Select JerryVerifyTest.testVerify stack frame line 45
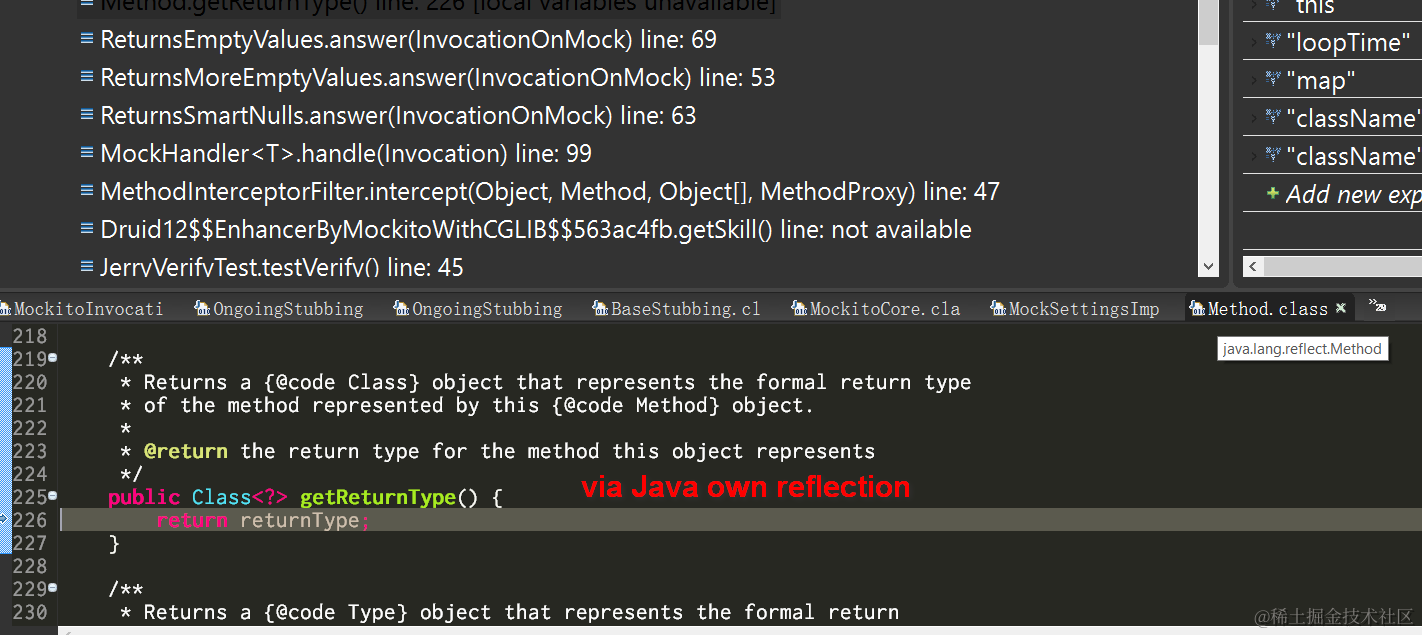Image resolution: width=1422 pixels, height=635 pixels. (282, 268)
